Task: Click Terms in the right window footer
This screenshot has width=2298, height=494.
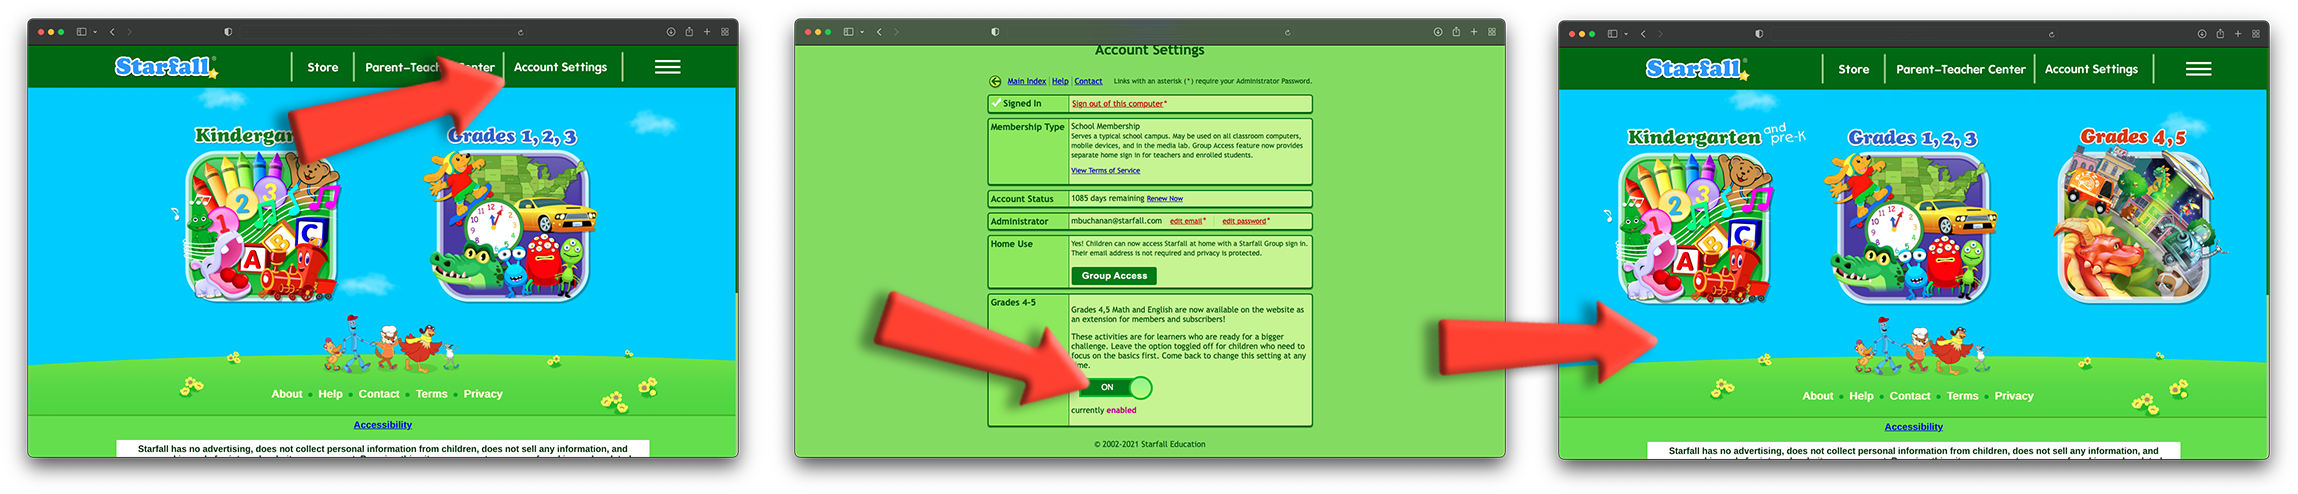Action: click(x=1963, y=396)
